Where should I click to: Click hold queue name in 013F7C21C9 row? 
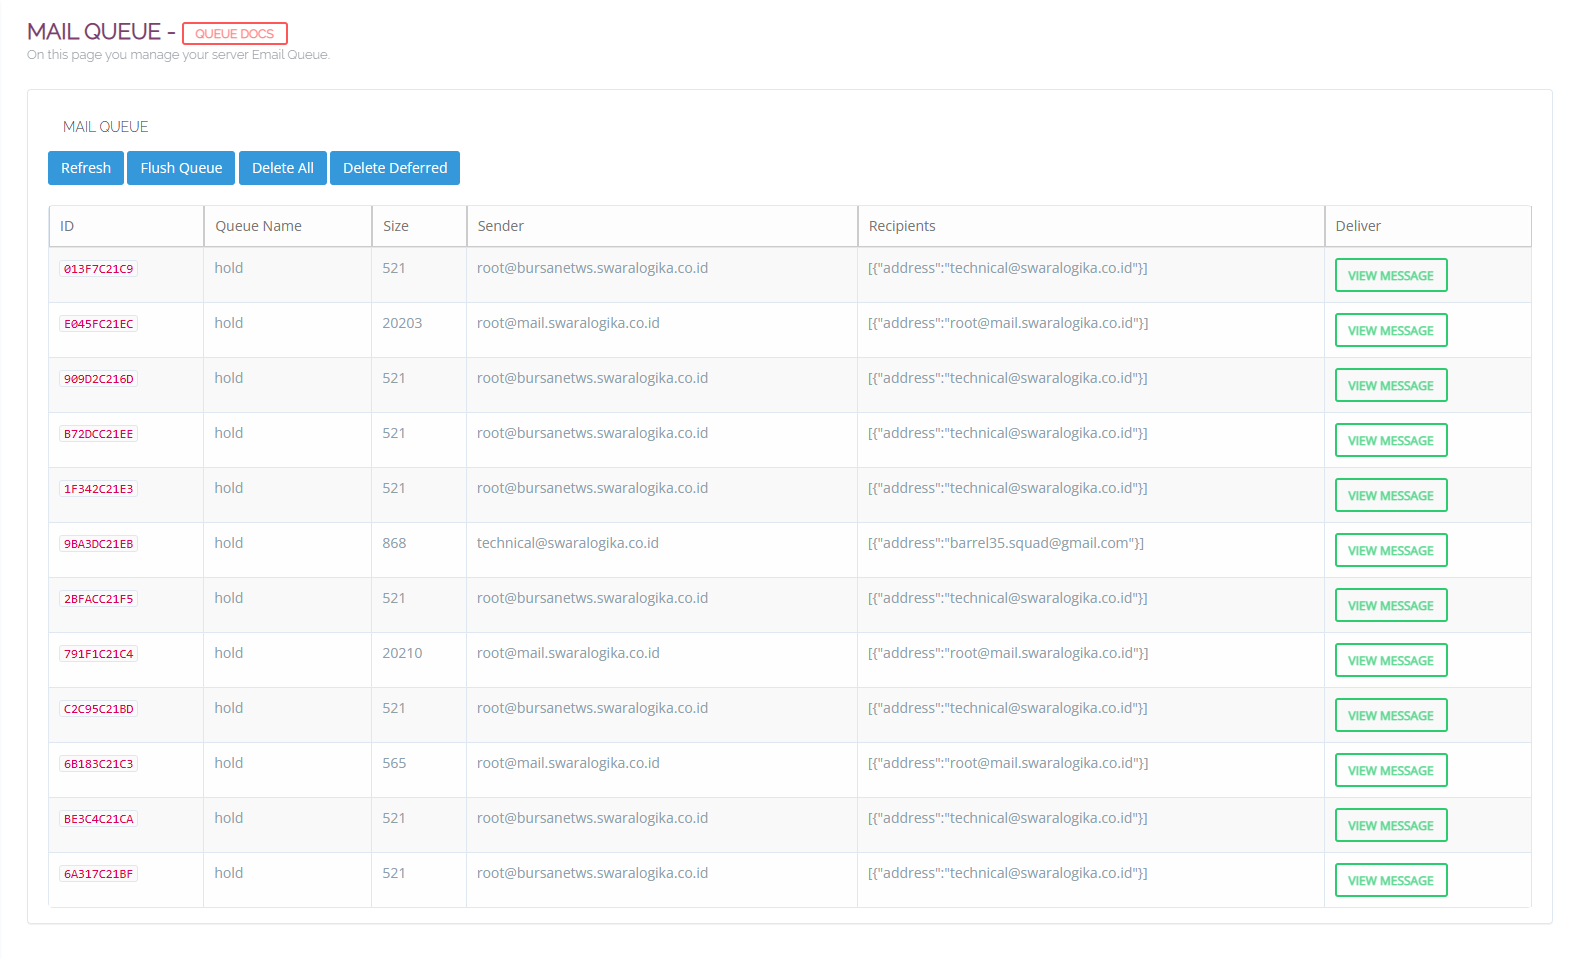[229, 268]
